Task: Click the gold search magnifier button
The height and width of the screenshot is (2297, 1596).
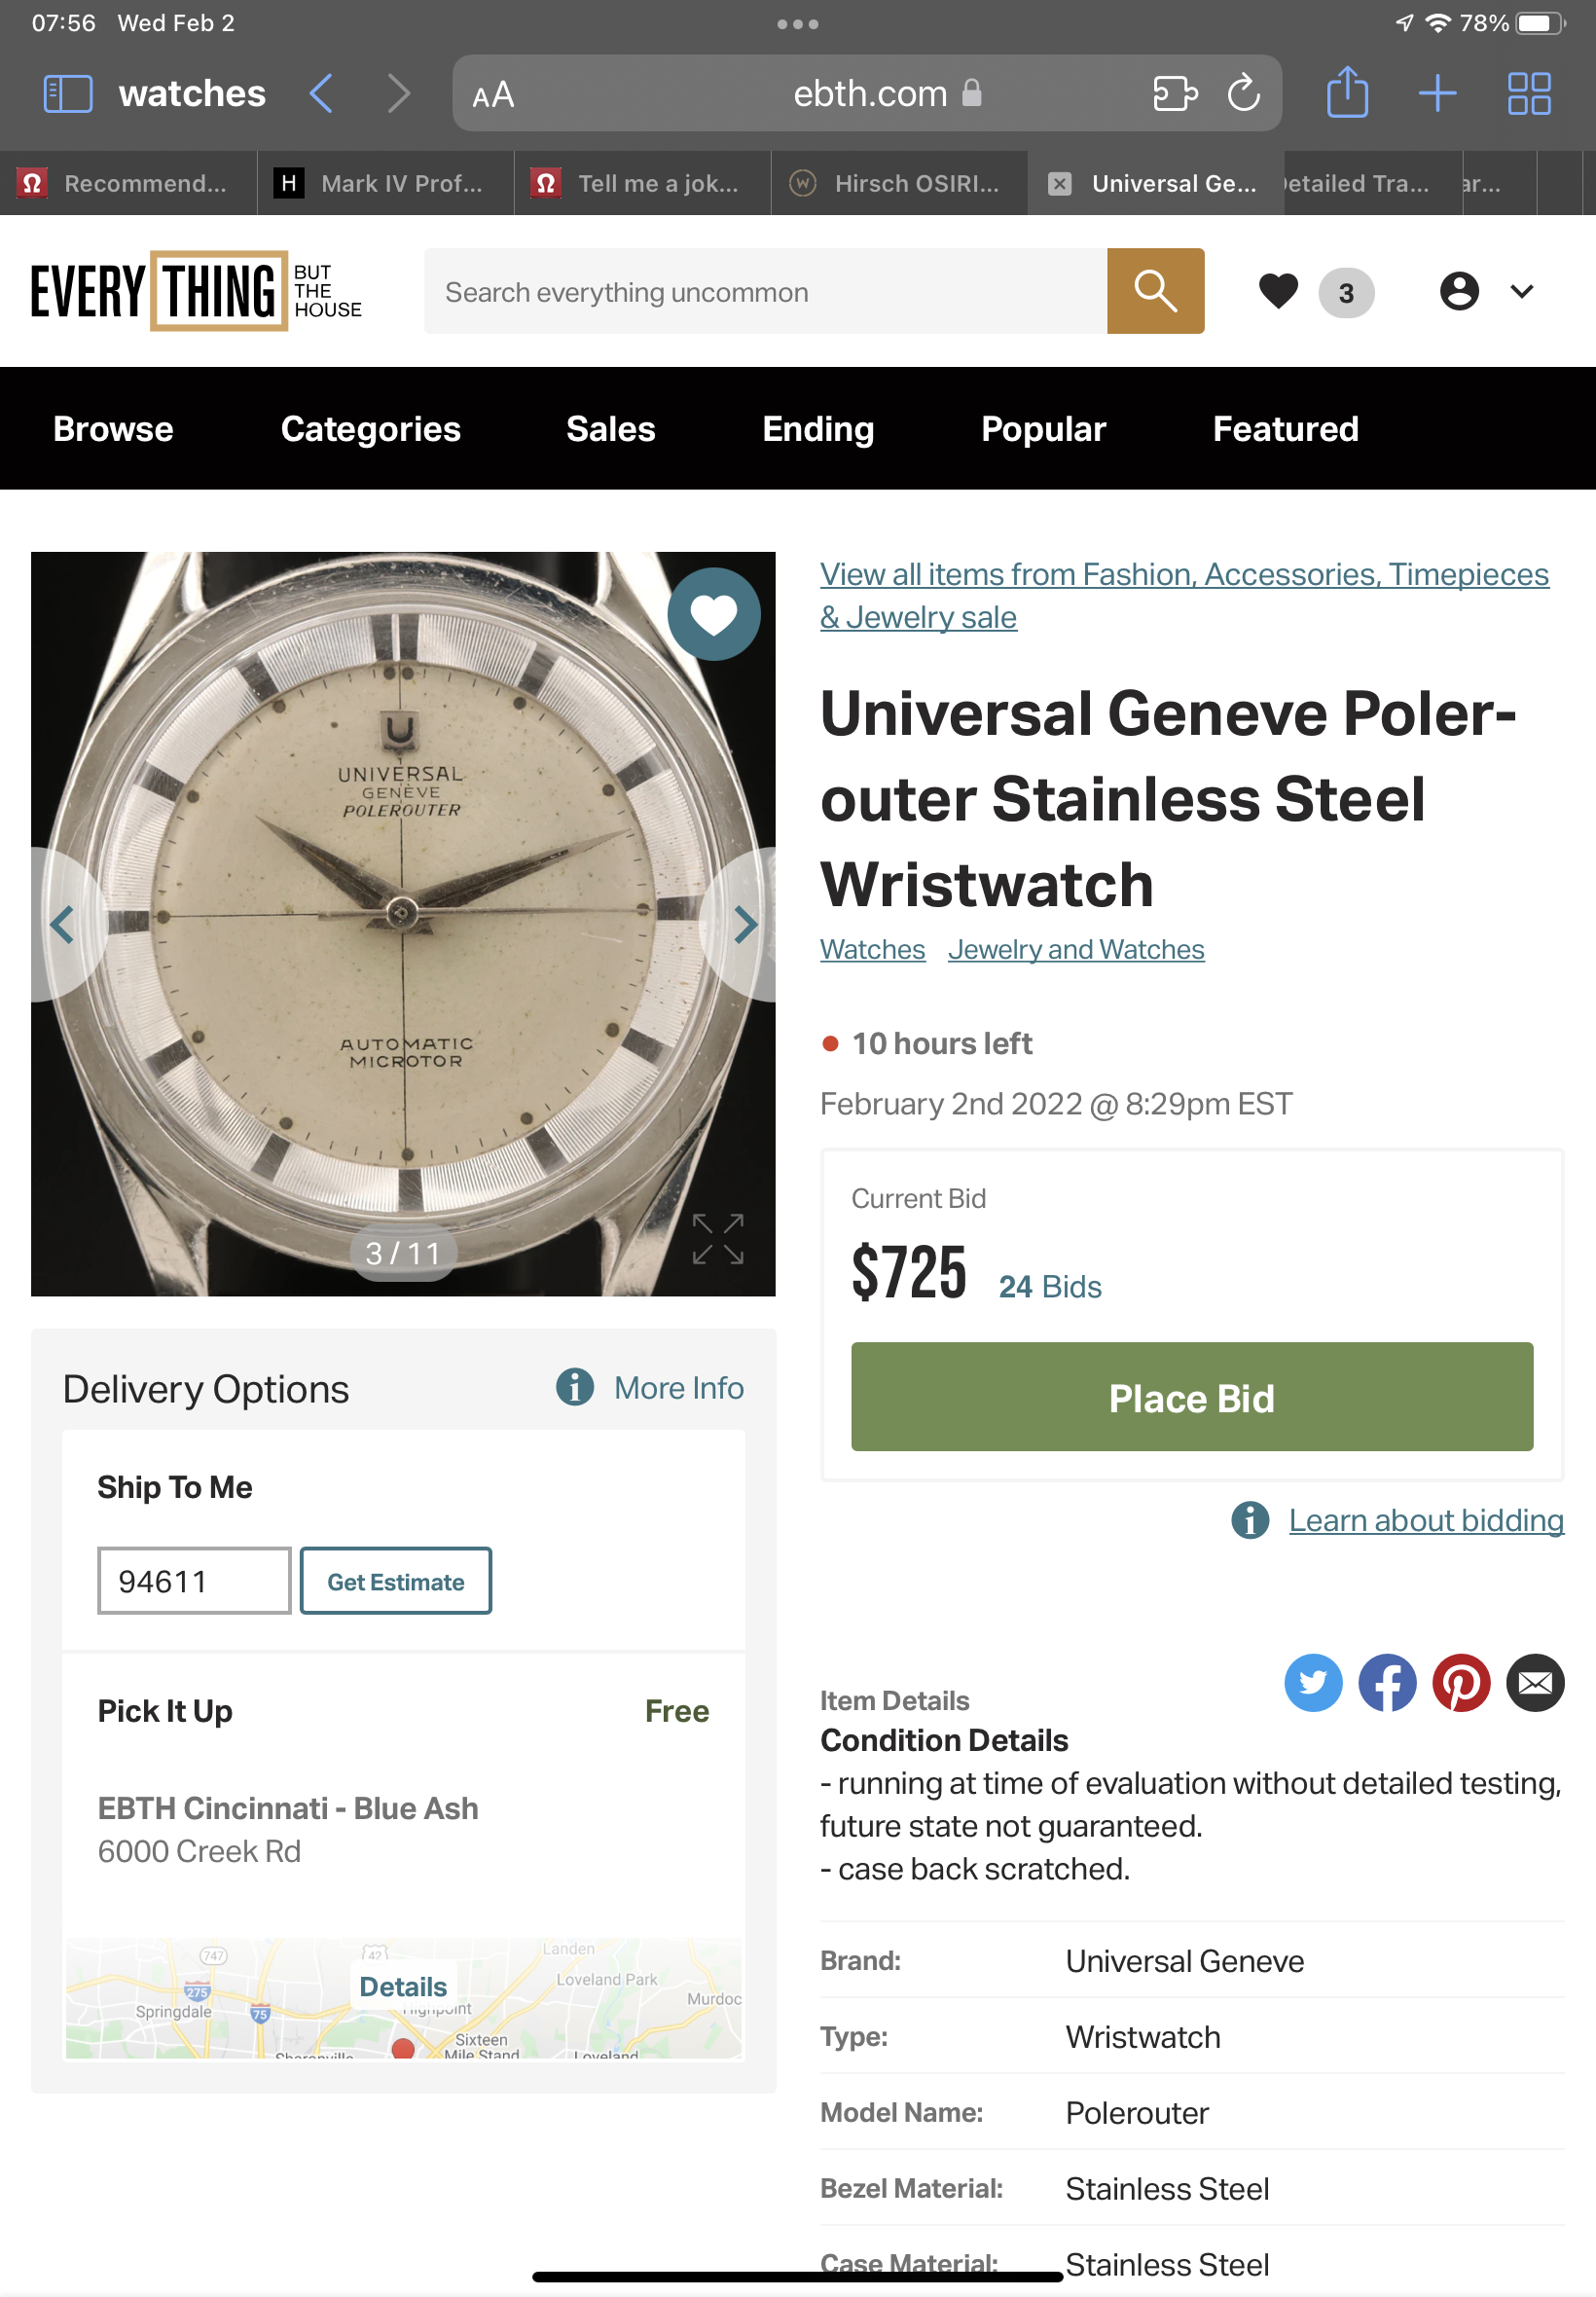Action: tap(1154, 291)
